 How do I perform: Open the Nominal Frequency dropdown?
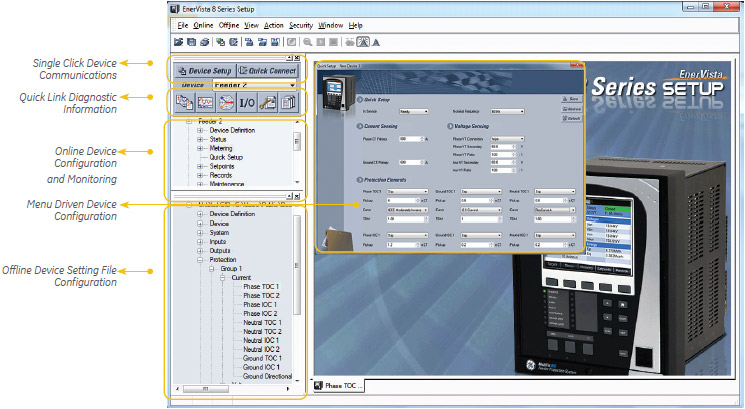tap(507, 111)
